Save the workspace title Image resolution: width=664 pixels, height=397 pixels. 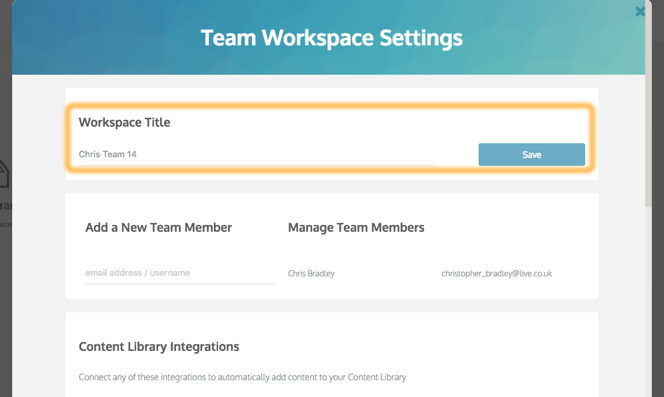pyautogui.click(x=531, y=155)
